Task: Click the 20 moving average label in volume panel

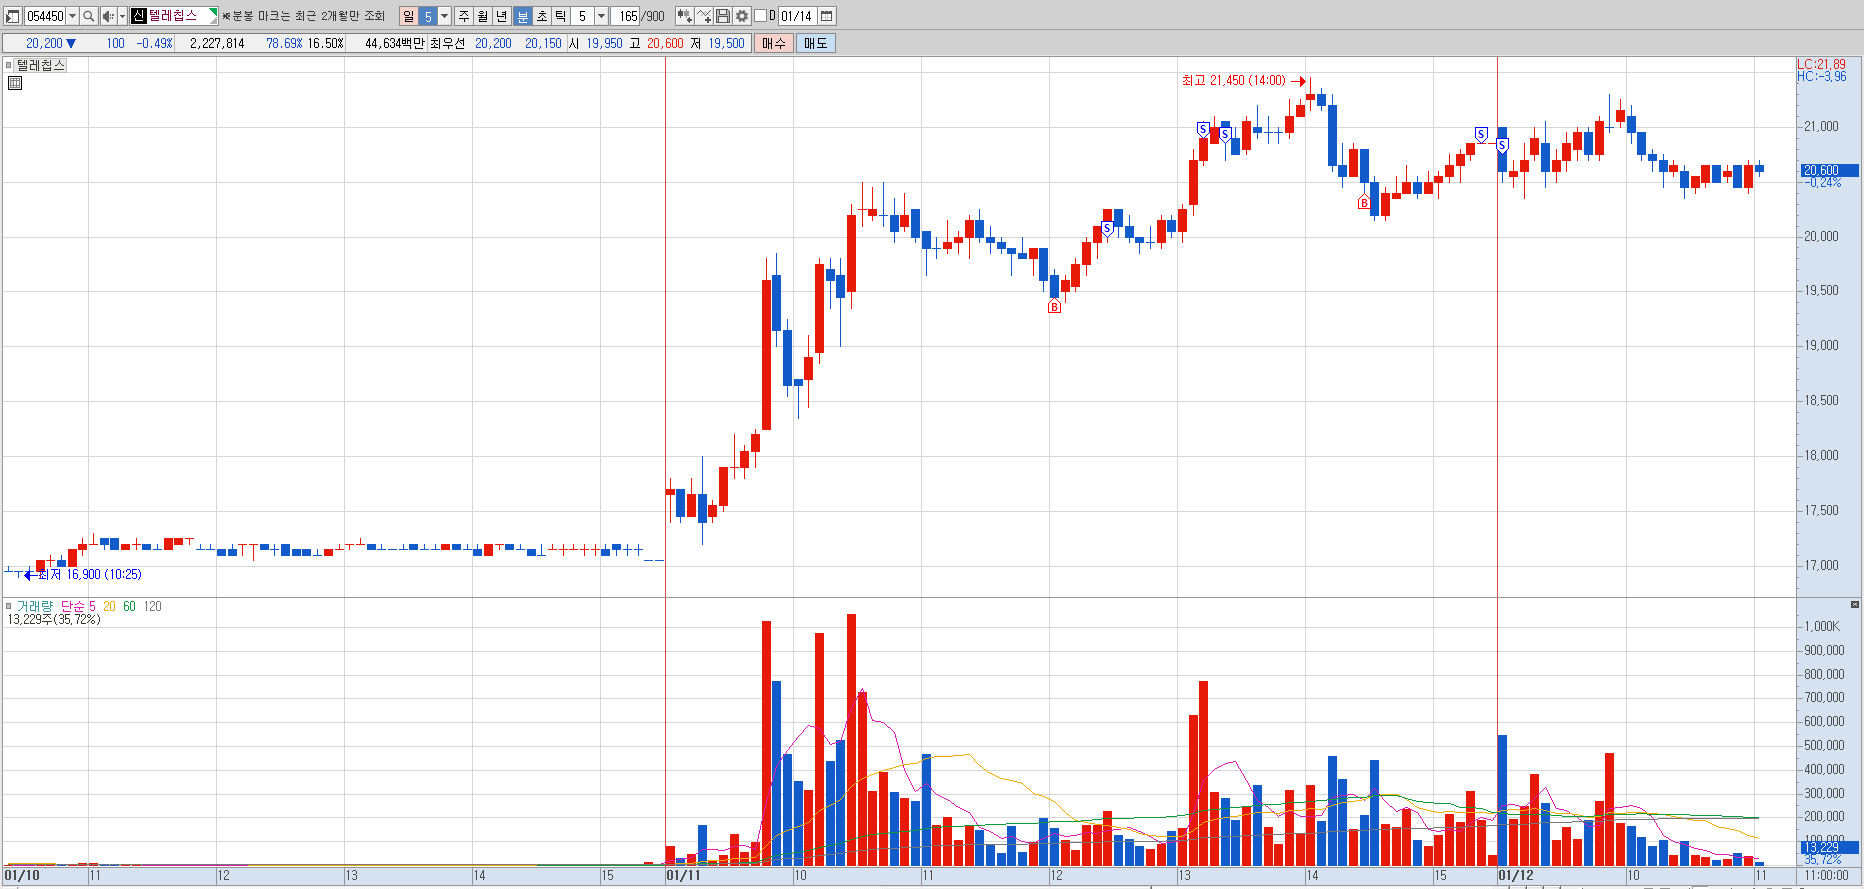Action: pos(109,606)
